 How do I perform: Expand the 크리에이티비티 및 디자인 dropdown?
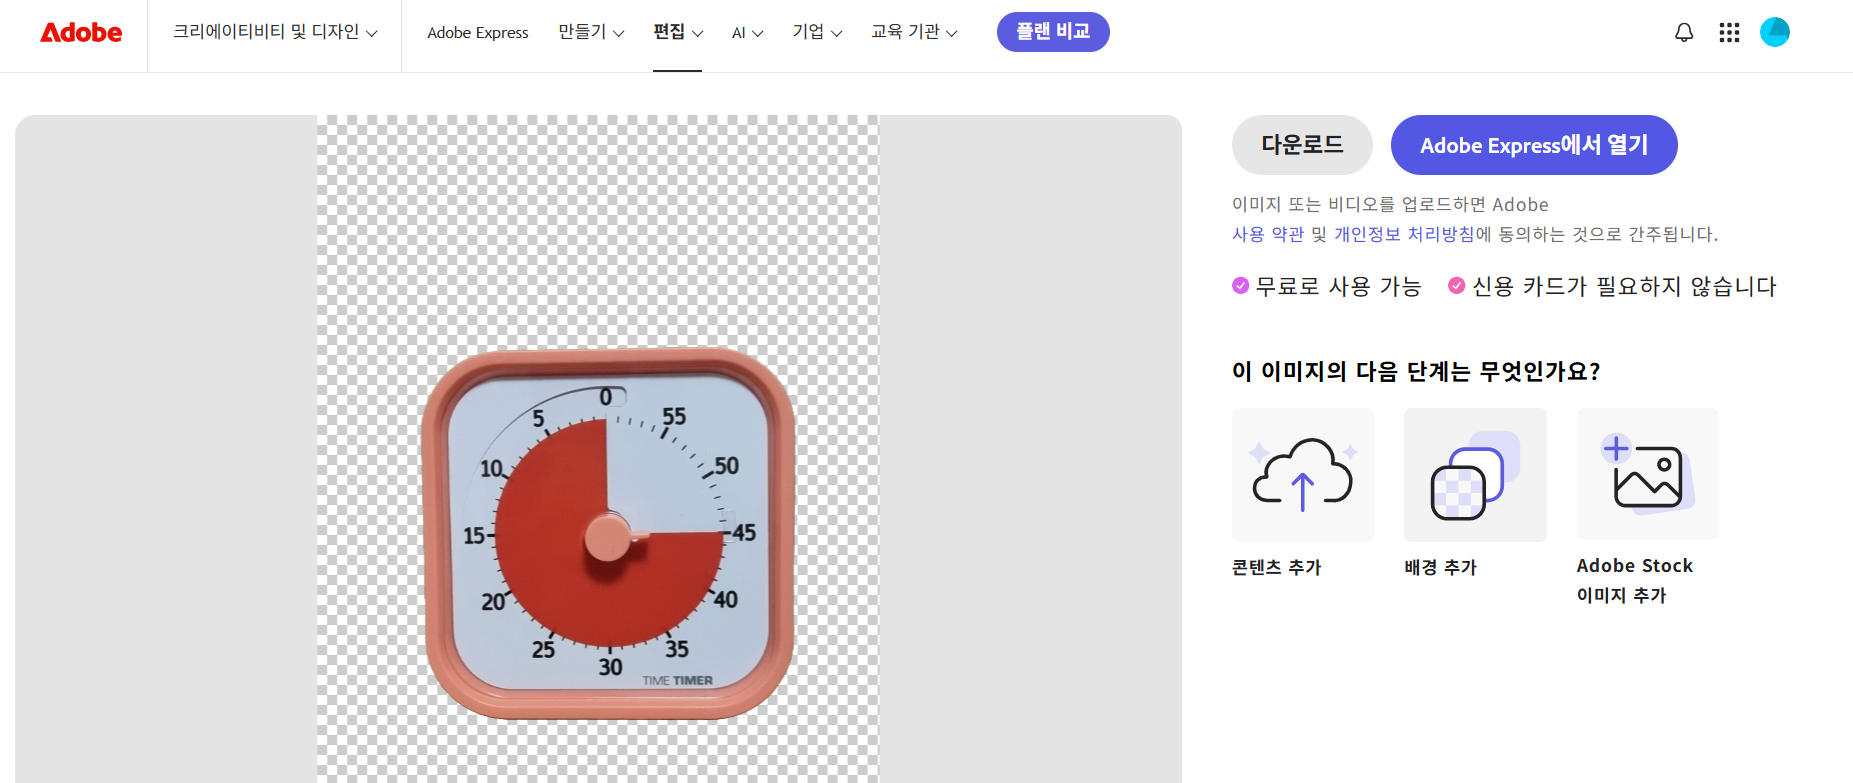pyautogui.click(x=275, y=32)
